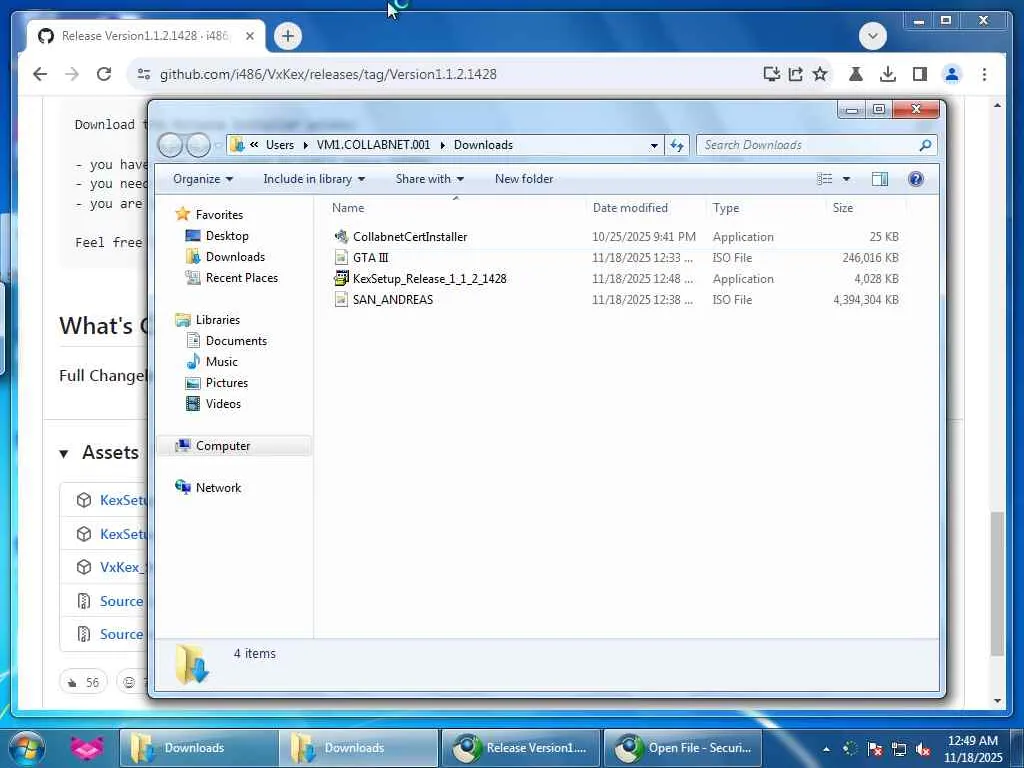The width and height of the screenshot is (1024, 768).
Task: Select Music library
Action: coord(221,362)
